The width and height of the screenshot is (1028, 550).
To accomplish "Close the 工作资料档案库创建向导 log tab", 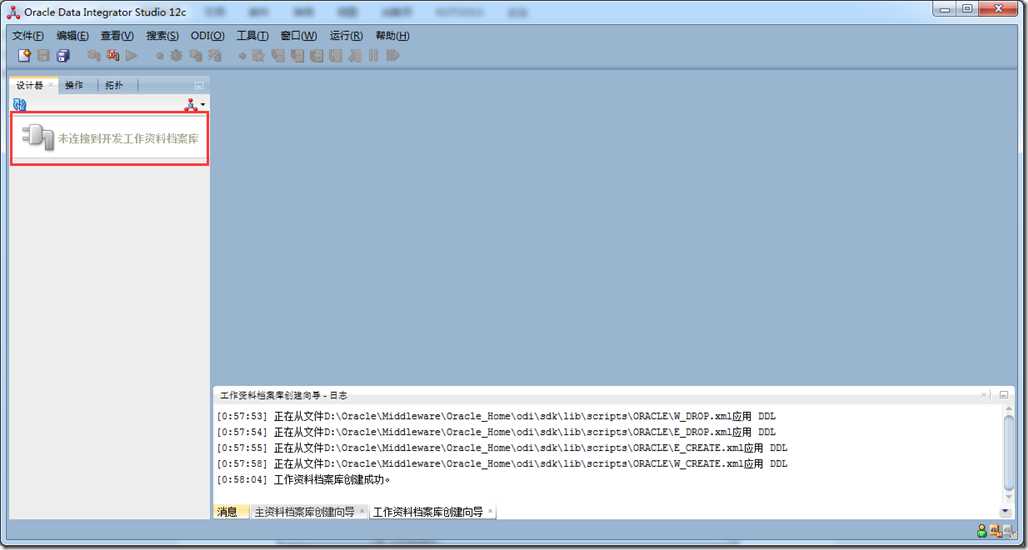I will click(490, 511).
